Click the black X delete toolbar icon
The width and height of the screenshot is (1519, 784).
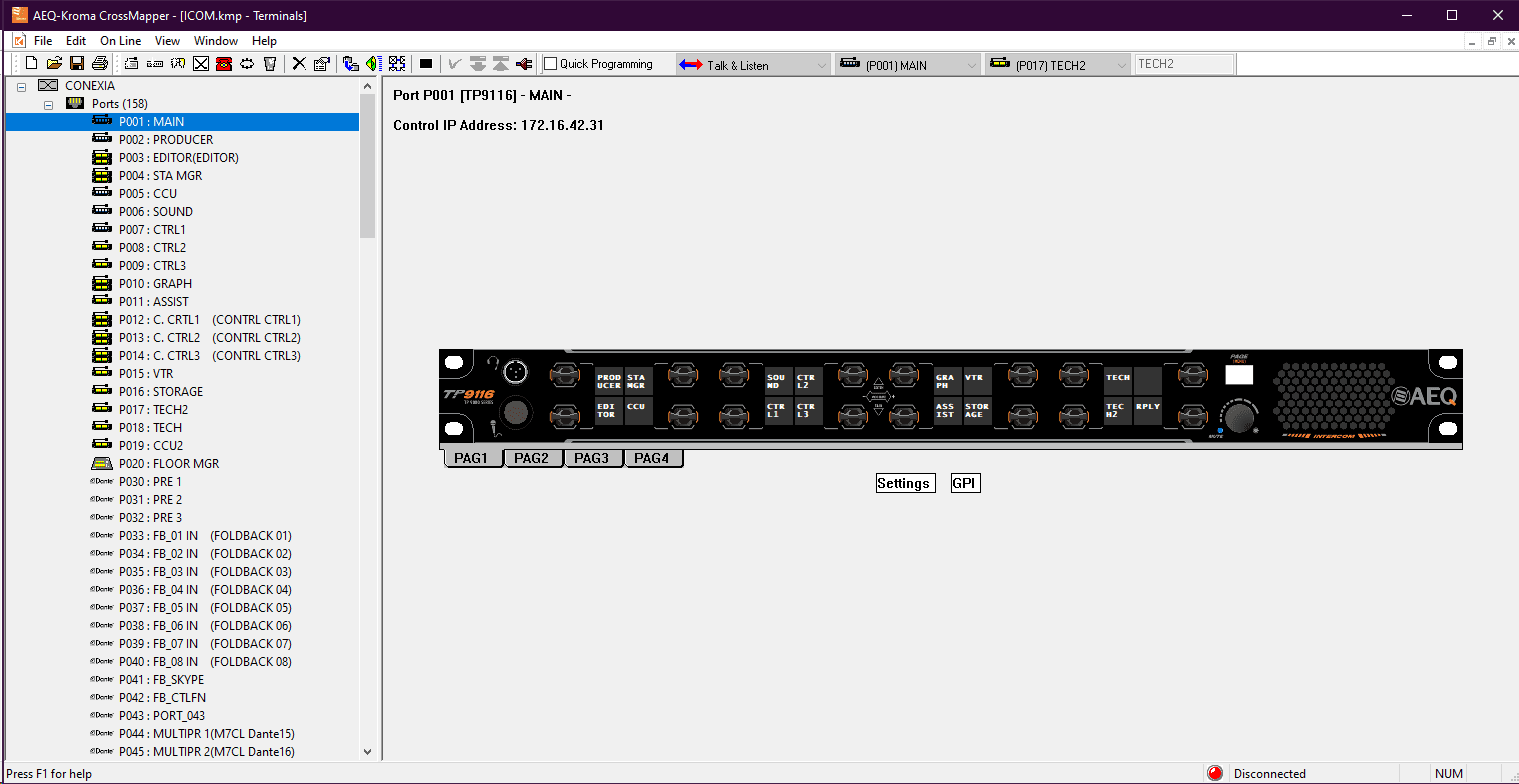pos(299,64)
